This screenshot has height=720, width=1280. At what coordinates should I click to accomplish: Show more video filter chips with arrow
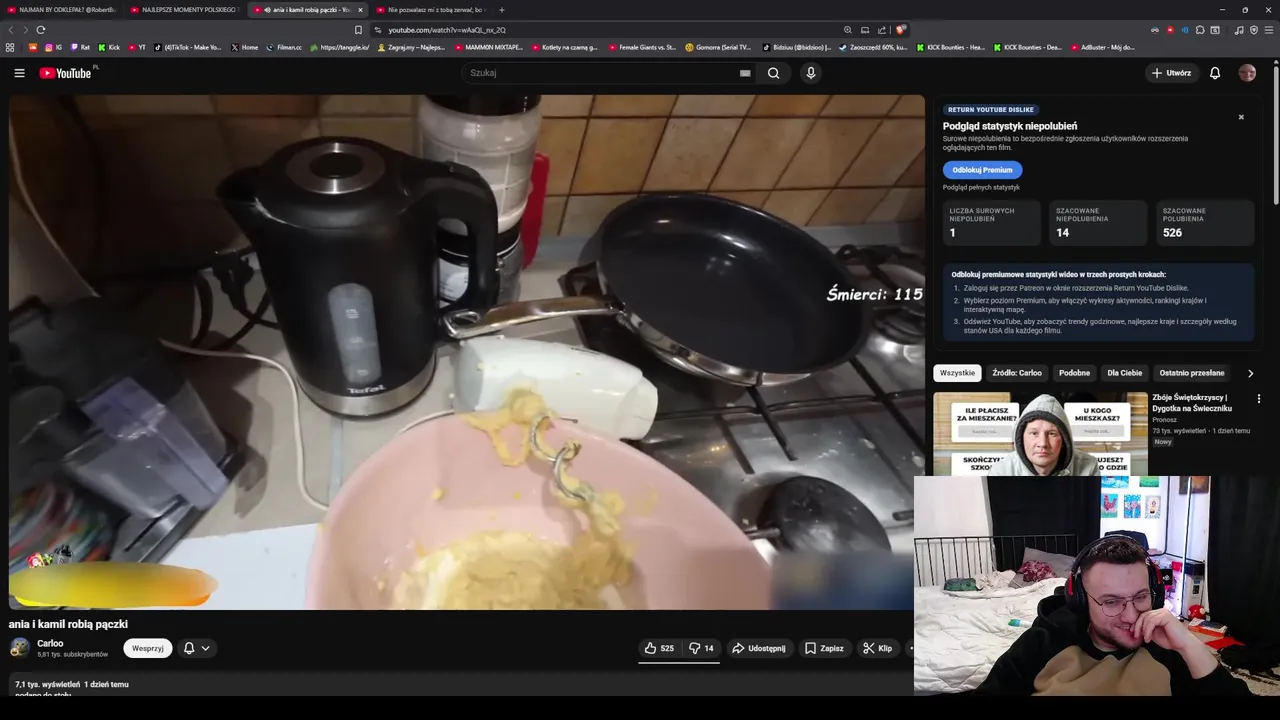[1250, 373]
